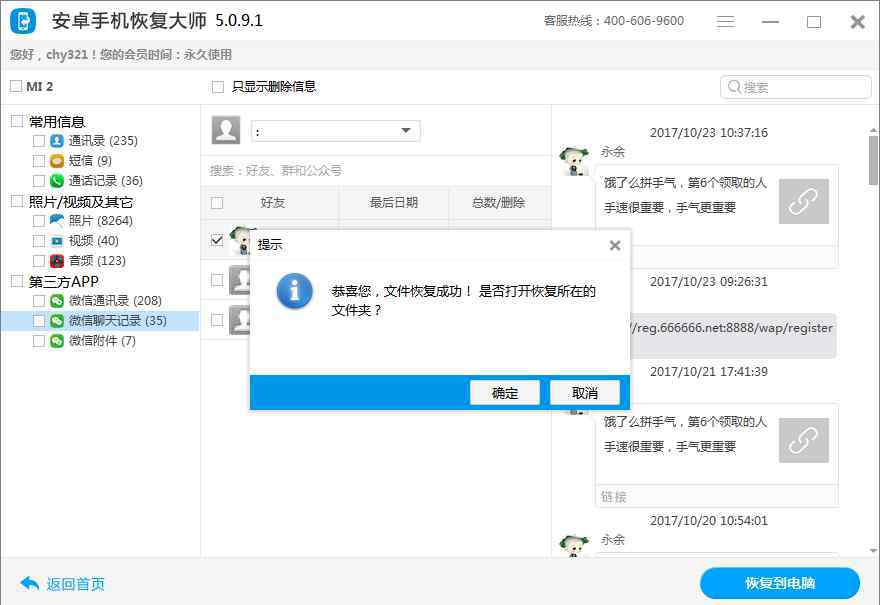The image size is (880, 605).
Task: Click 取消 button in dialog
Action: pos(585,393)
